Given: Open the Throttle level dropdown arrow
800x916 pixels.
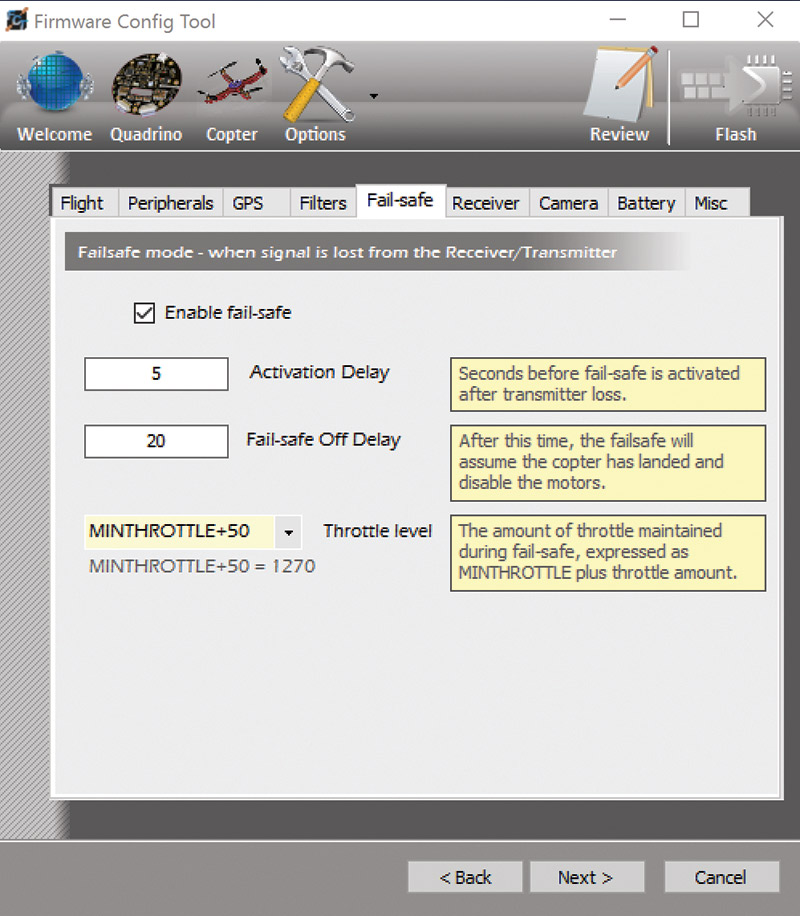Looking at the screenshot, I should point(288,532).
